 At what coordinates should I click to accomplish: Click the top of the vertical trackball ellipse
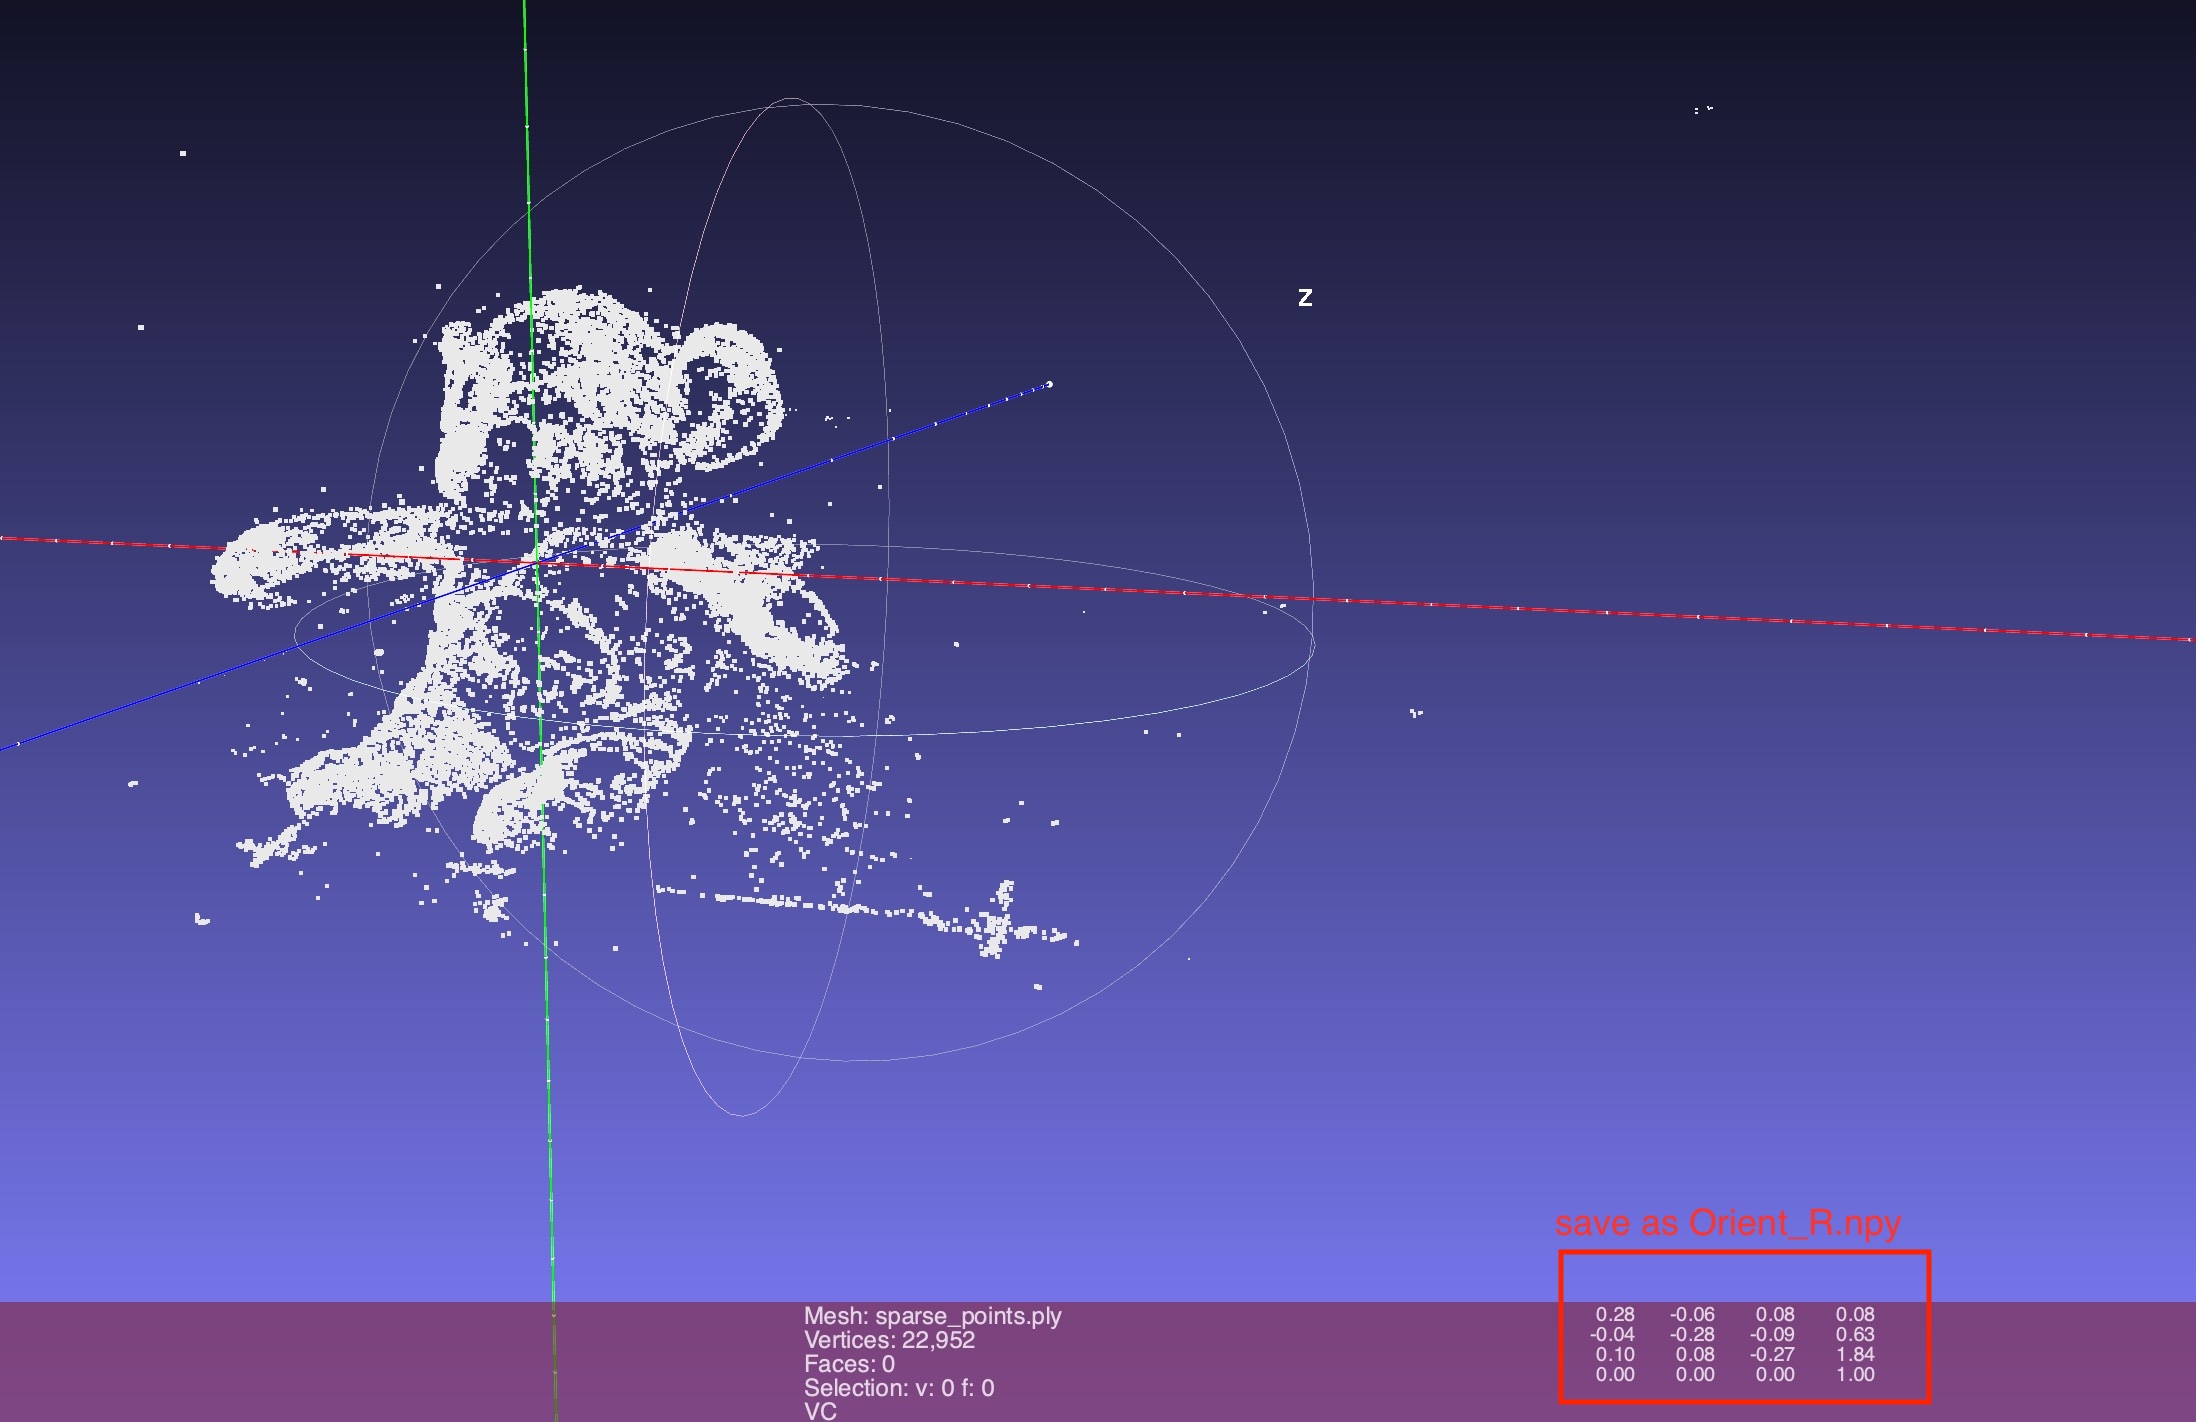(791, 98)
